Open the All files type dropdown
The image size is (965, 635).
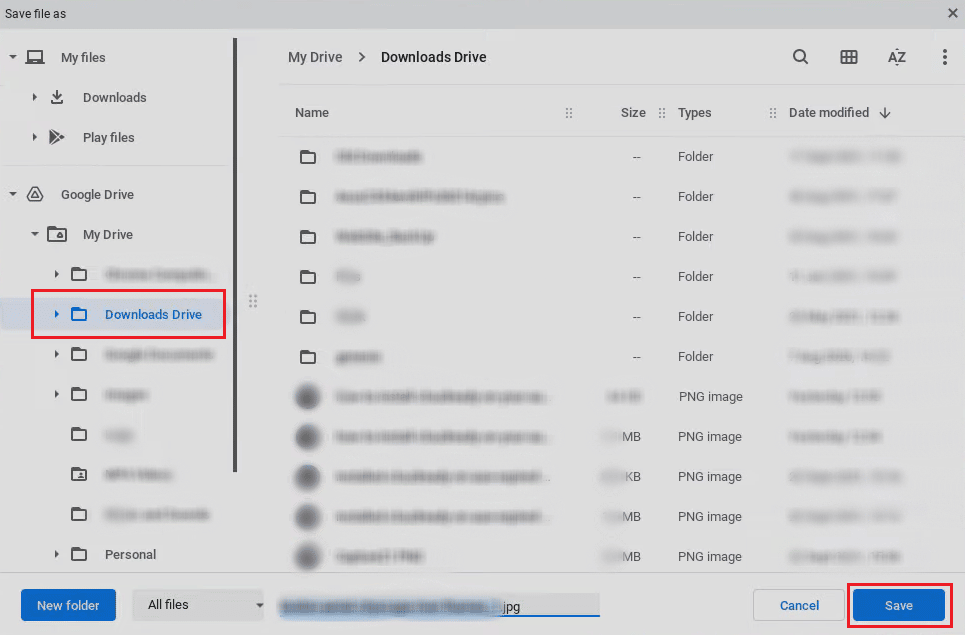[198, 605]
